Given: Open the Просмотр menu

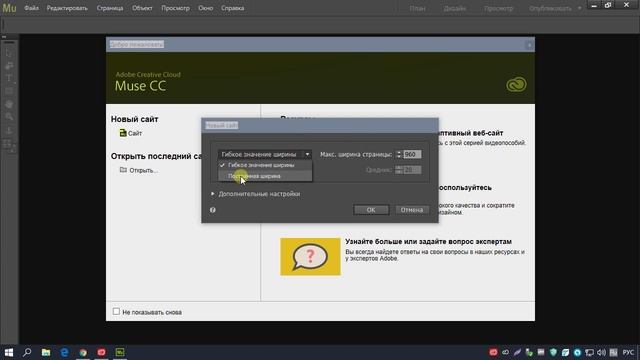Looking at the screenshot, I should (175, 8).
